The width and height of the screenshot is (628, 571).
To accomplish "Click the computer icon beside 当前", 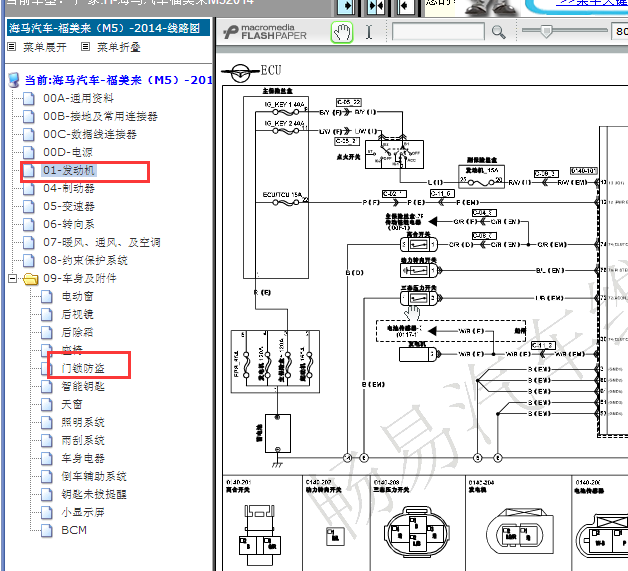I will (14, 80).
